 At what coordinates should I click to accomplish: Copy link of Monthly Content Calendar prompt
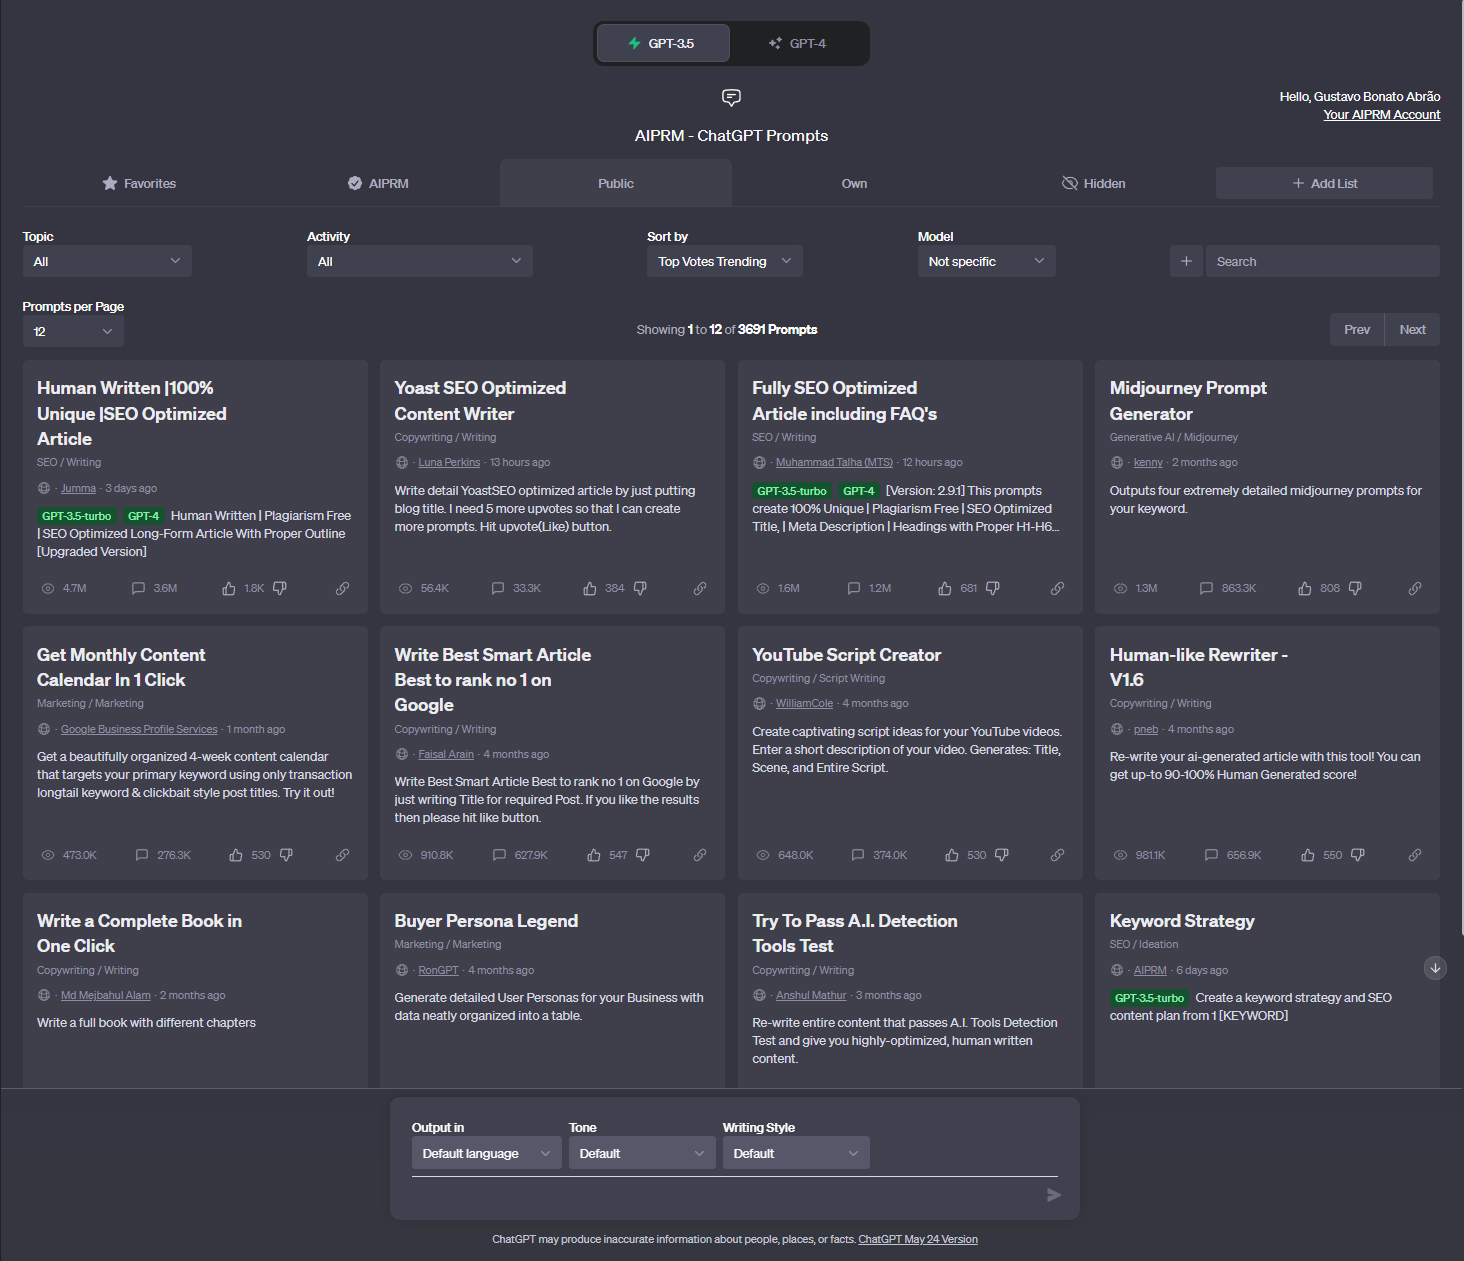point(342,855)
